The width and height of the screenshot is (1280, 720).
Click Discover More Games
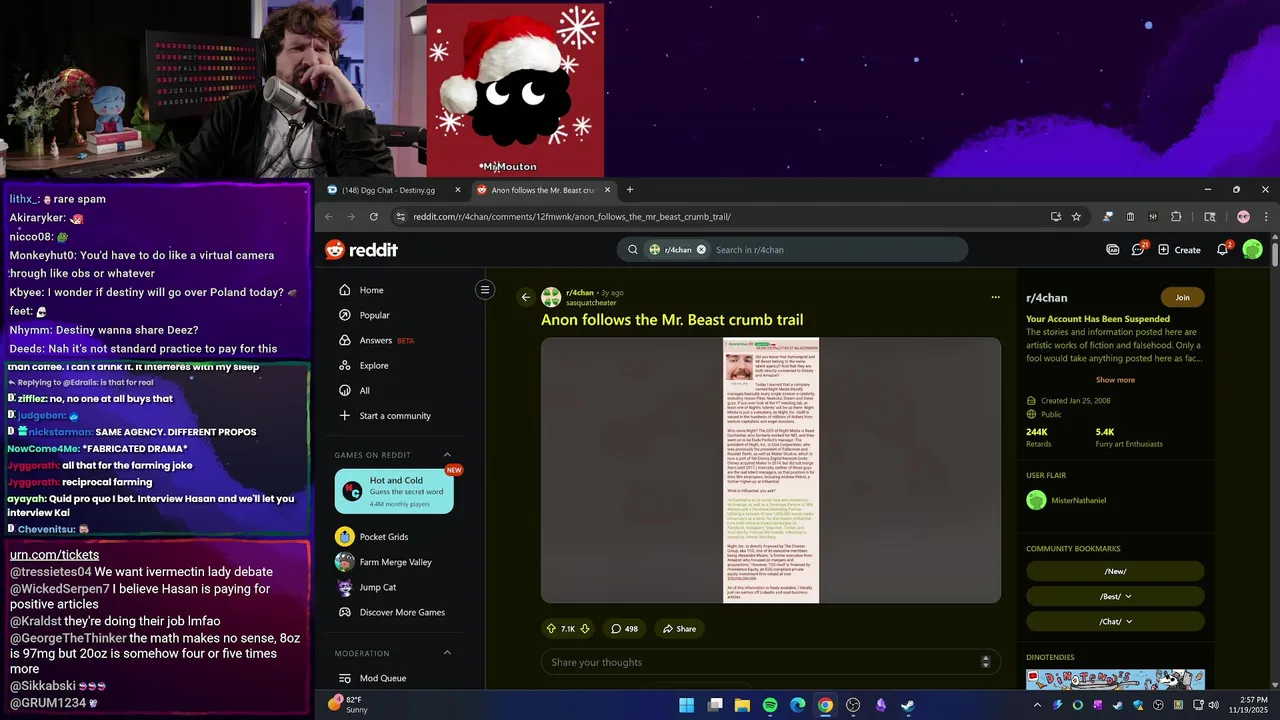coord(394,612)
